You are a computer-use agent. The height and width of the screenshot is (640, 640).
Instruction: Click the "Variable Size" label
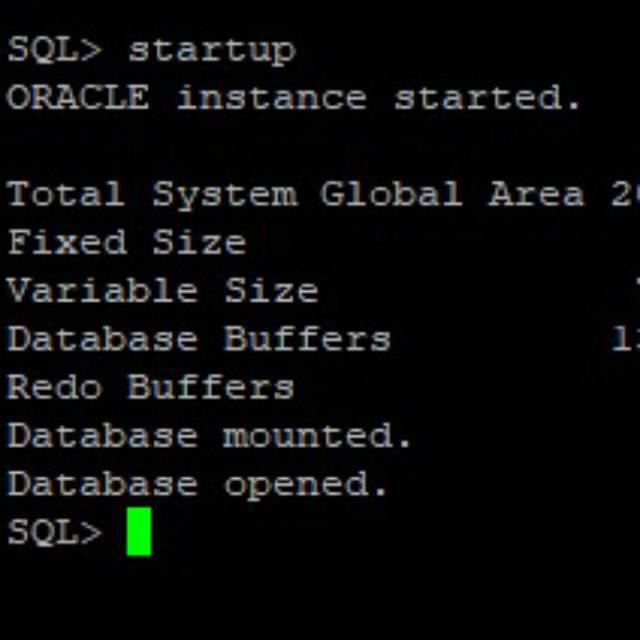click(162, 290)
